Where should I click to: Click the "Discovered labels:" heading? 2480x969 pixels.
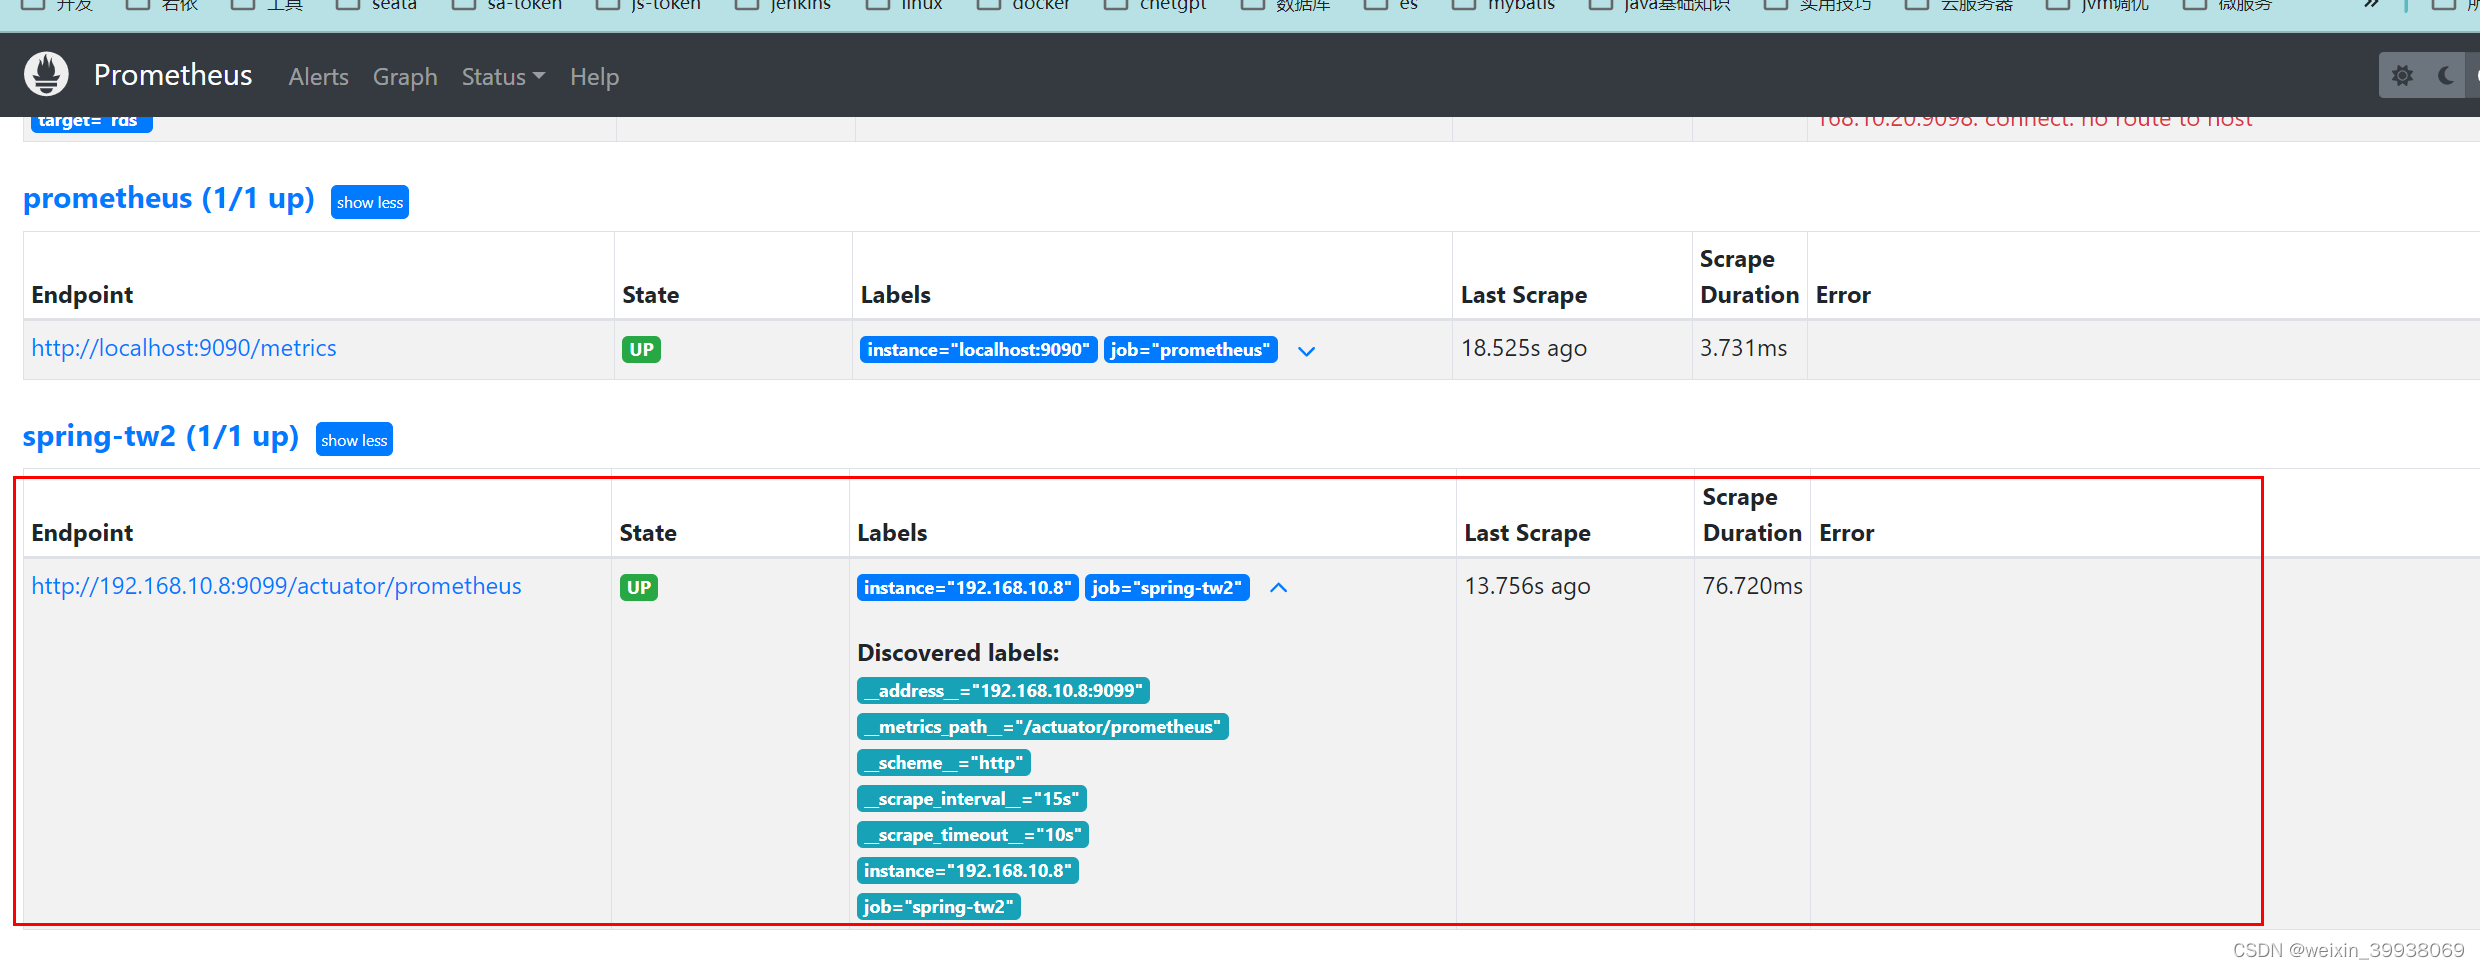(x=958, y=653)
